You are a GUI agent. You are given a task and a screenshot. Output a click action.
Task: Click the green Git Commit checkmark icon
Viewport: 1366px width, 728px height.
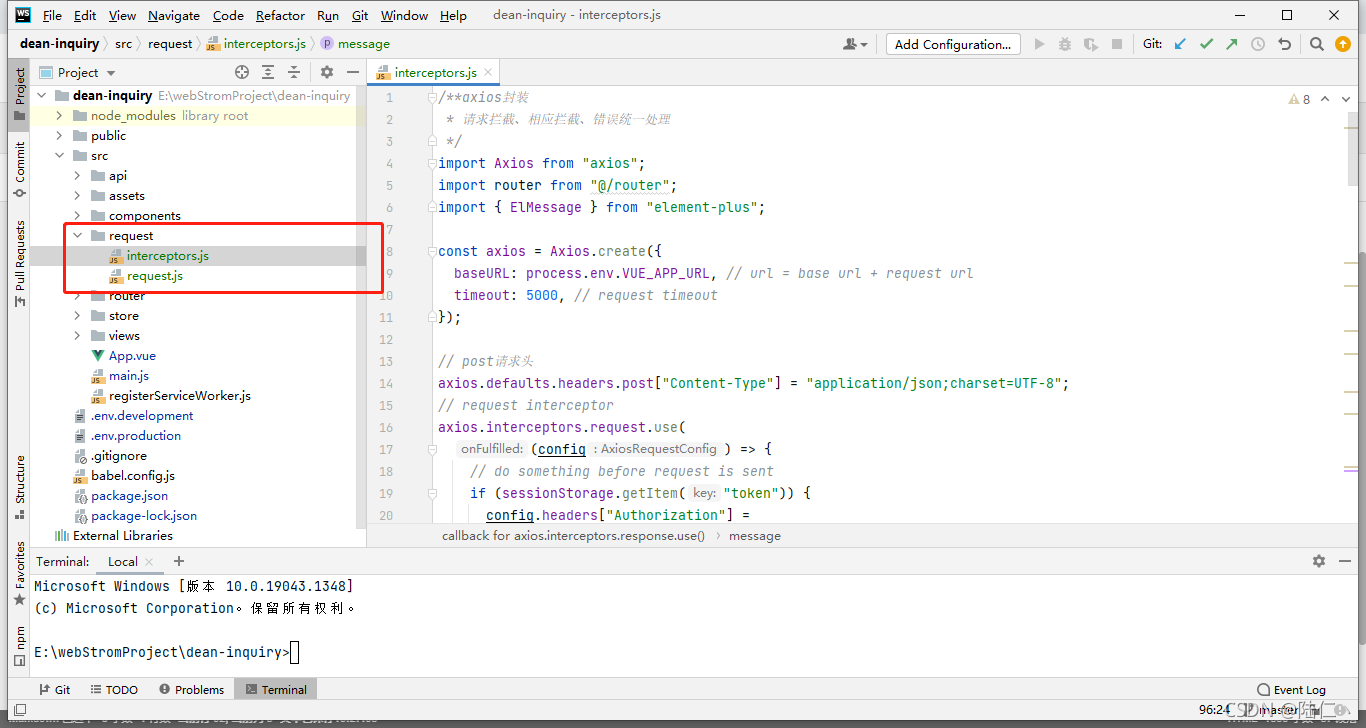click(x=1207, y=44)
